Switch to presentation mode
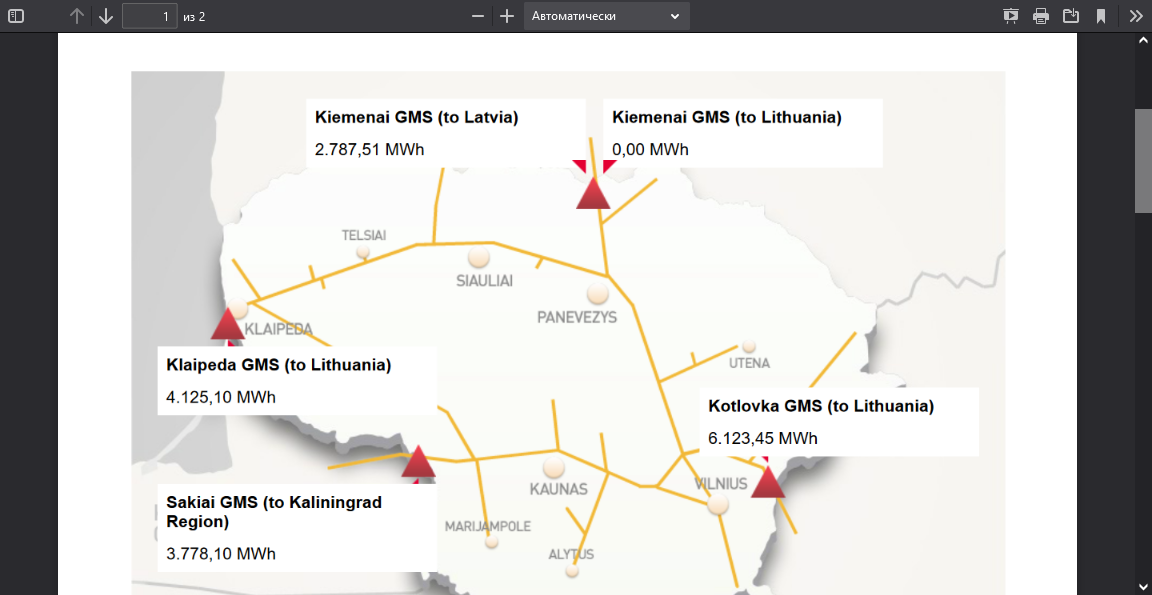 click(x=1011, y=16)
